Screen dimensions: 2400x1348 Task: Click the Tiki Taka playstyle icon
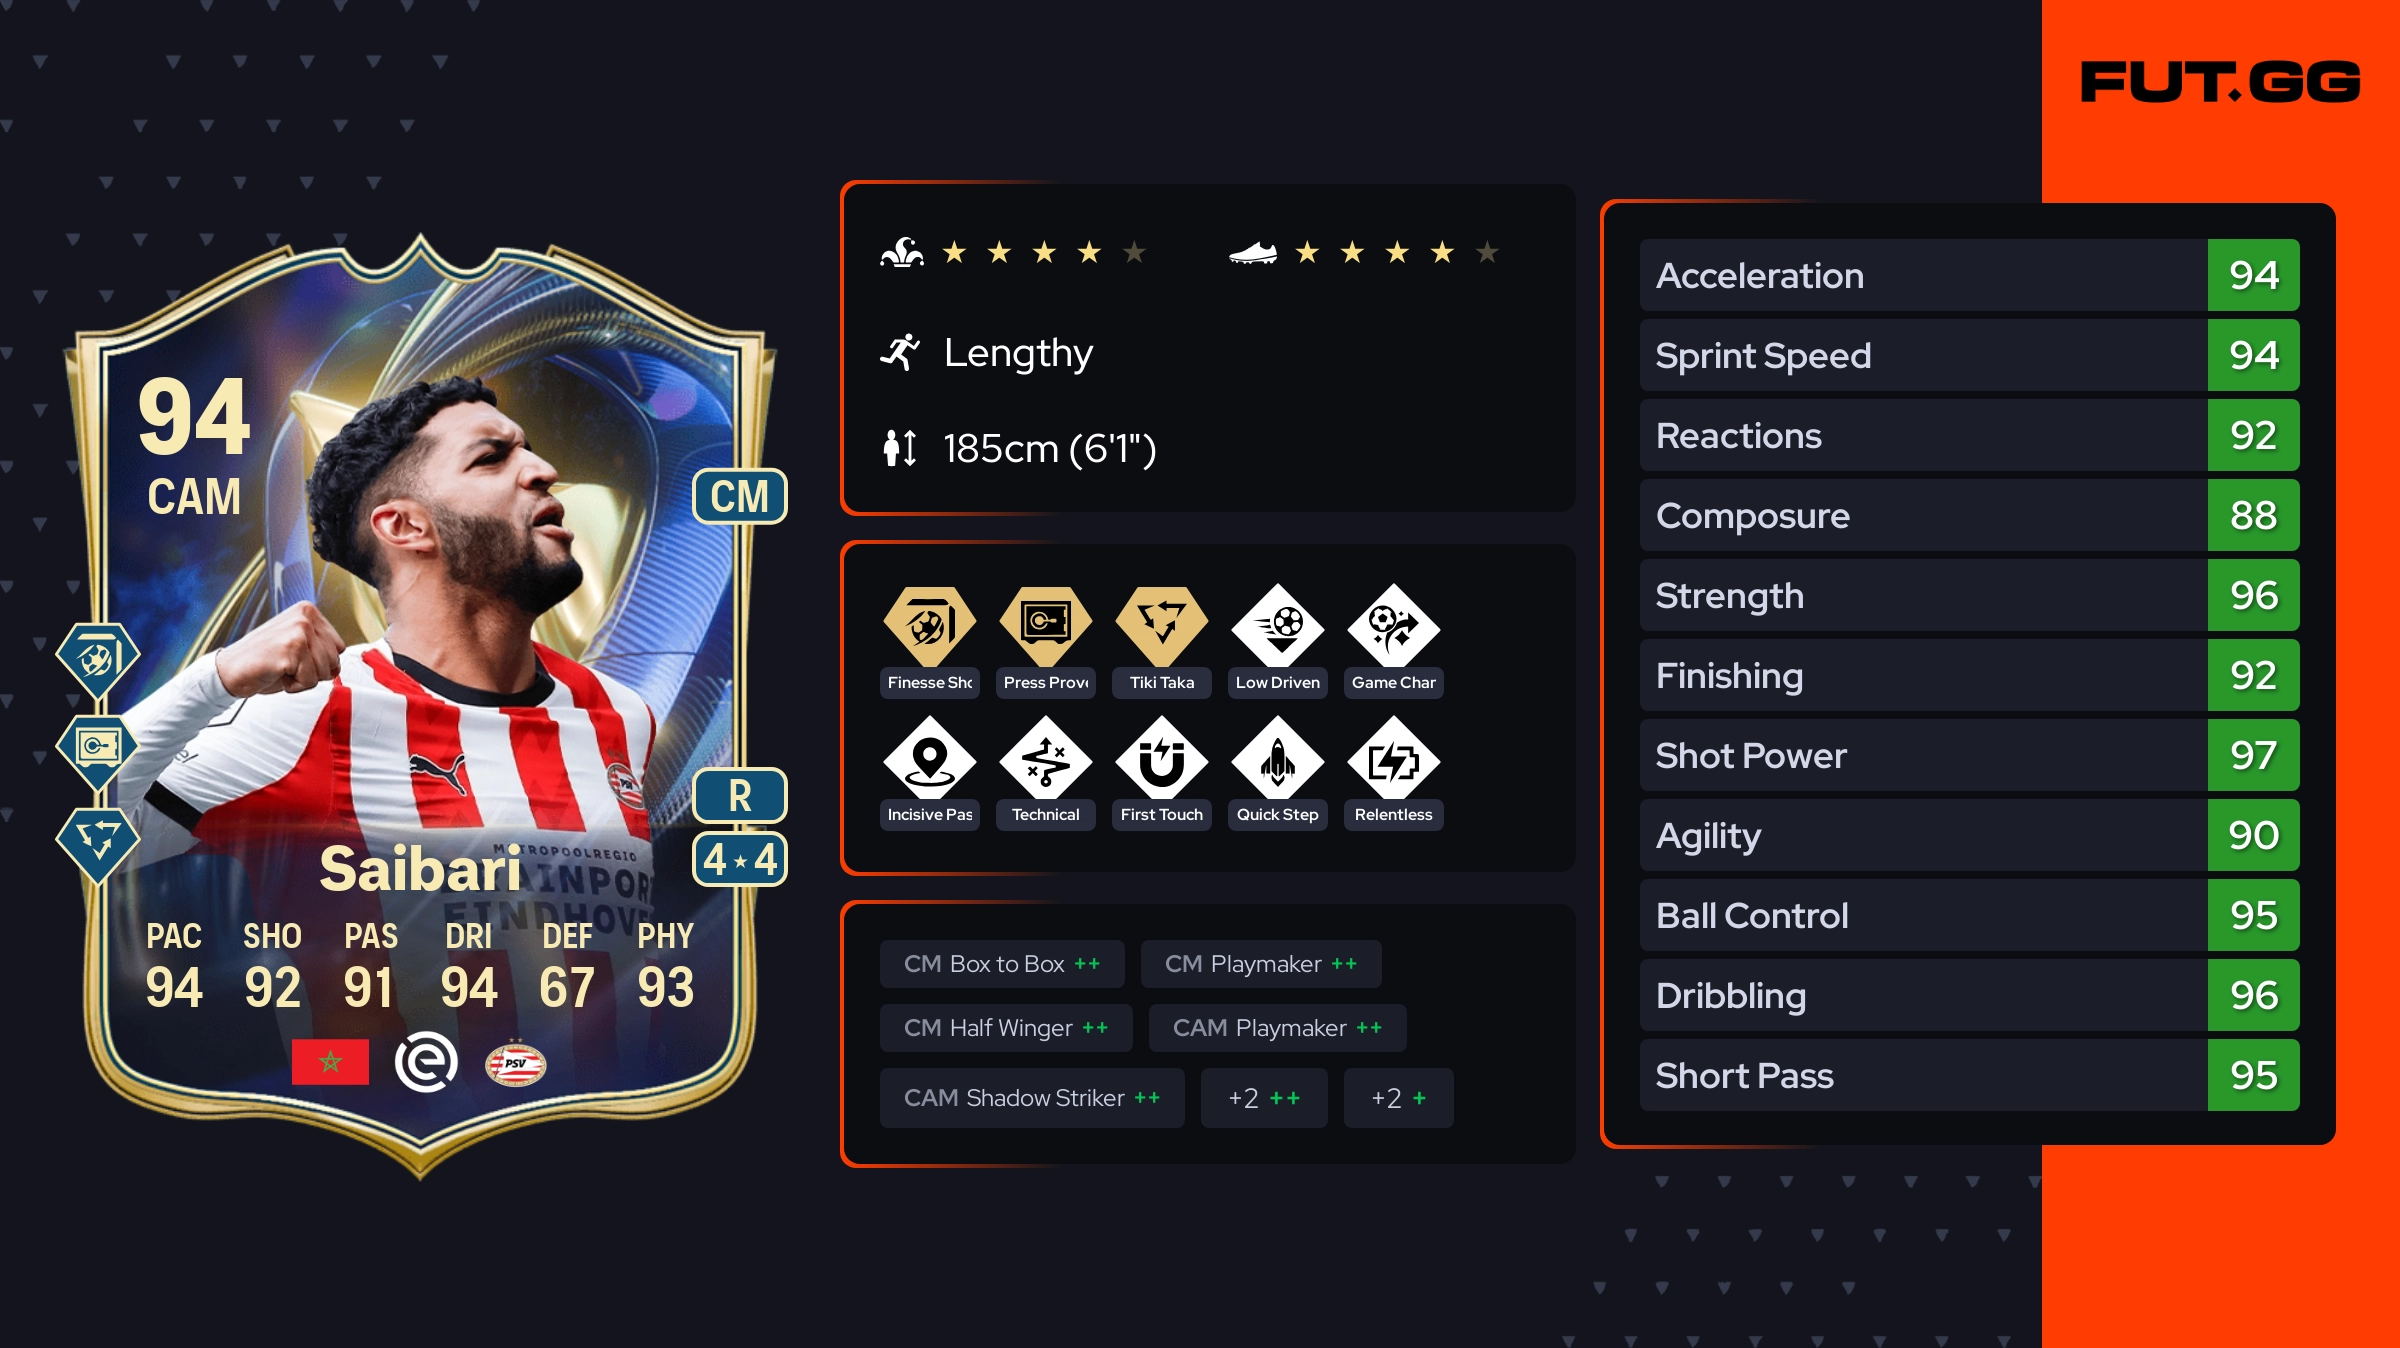tap(1161, 626)
